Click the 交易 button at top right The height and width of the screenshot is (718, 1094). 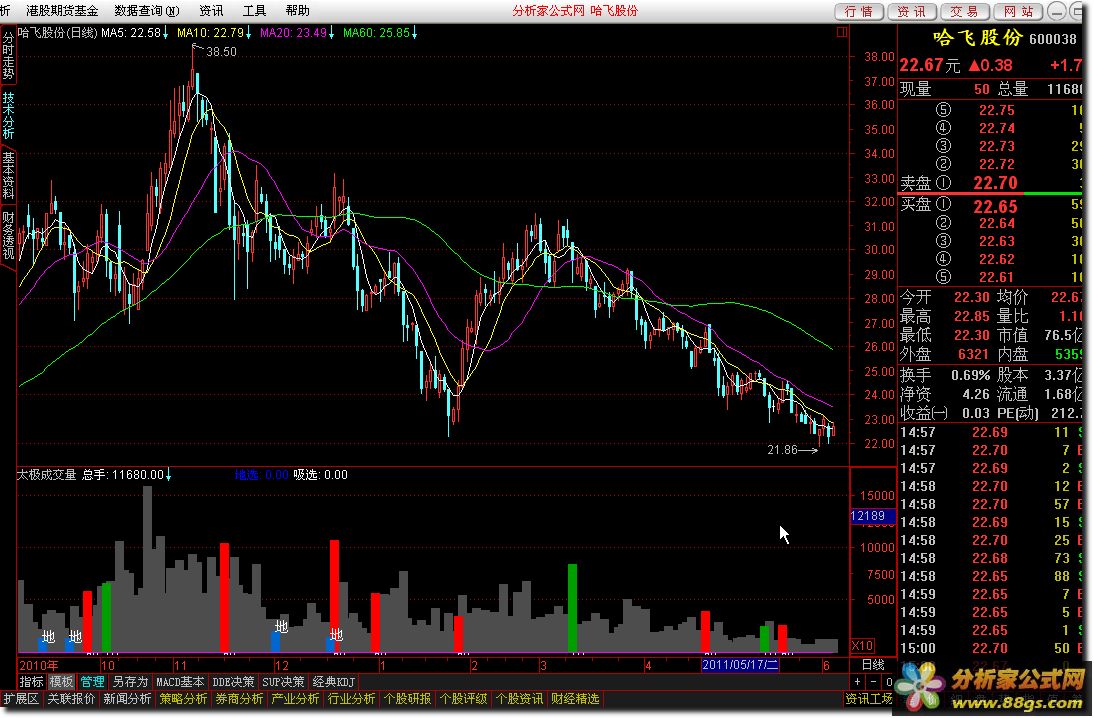964,11
